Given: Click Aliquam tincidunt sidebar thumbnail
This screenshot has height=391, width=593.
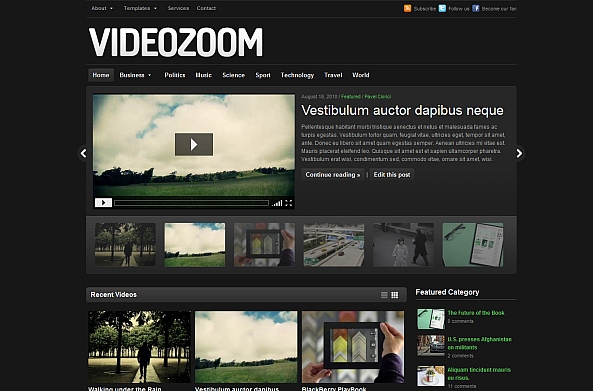Looking at the screenshot, I should [431, 375].
